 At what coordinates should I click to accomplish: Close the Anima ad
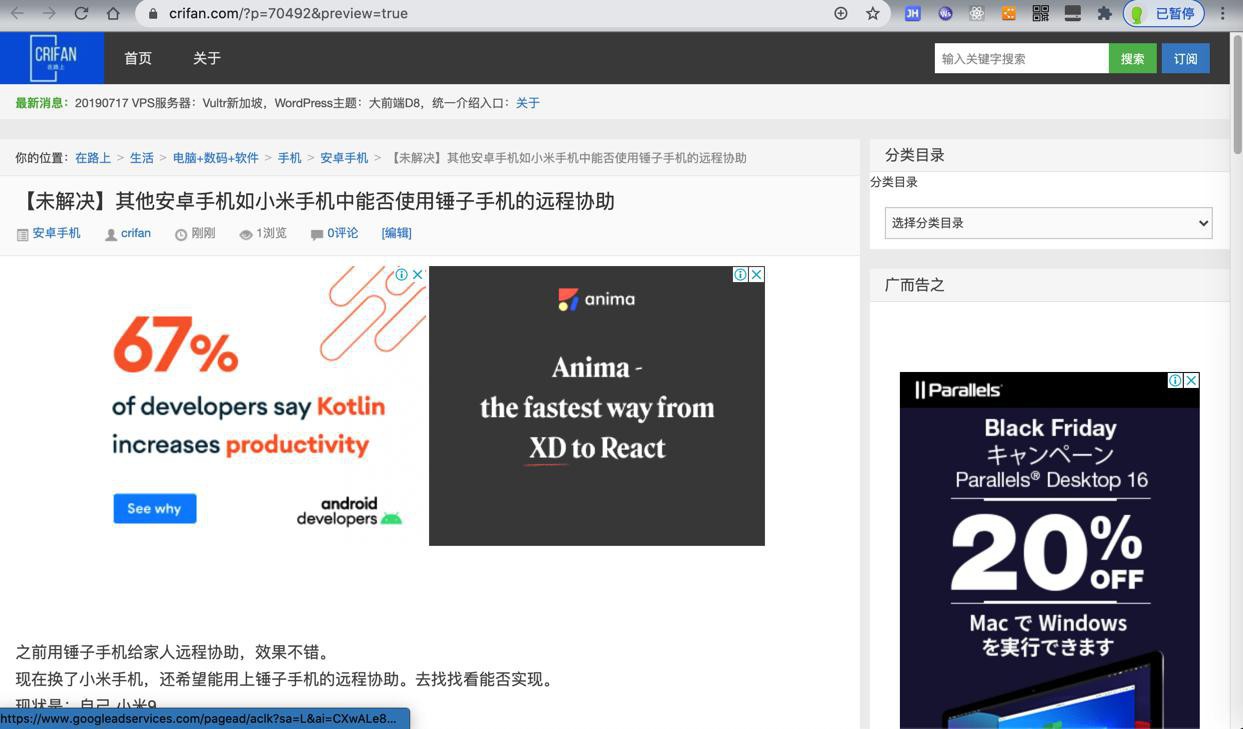[x=757, y=274]
